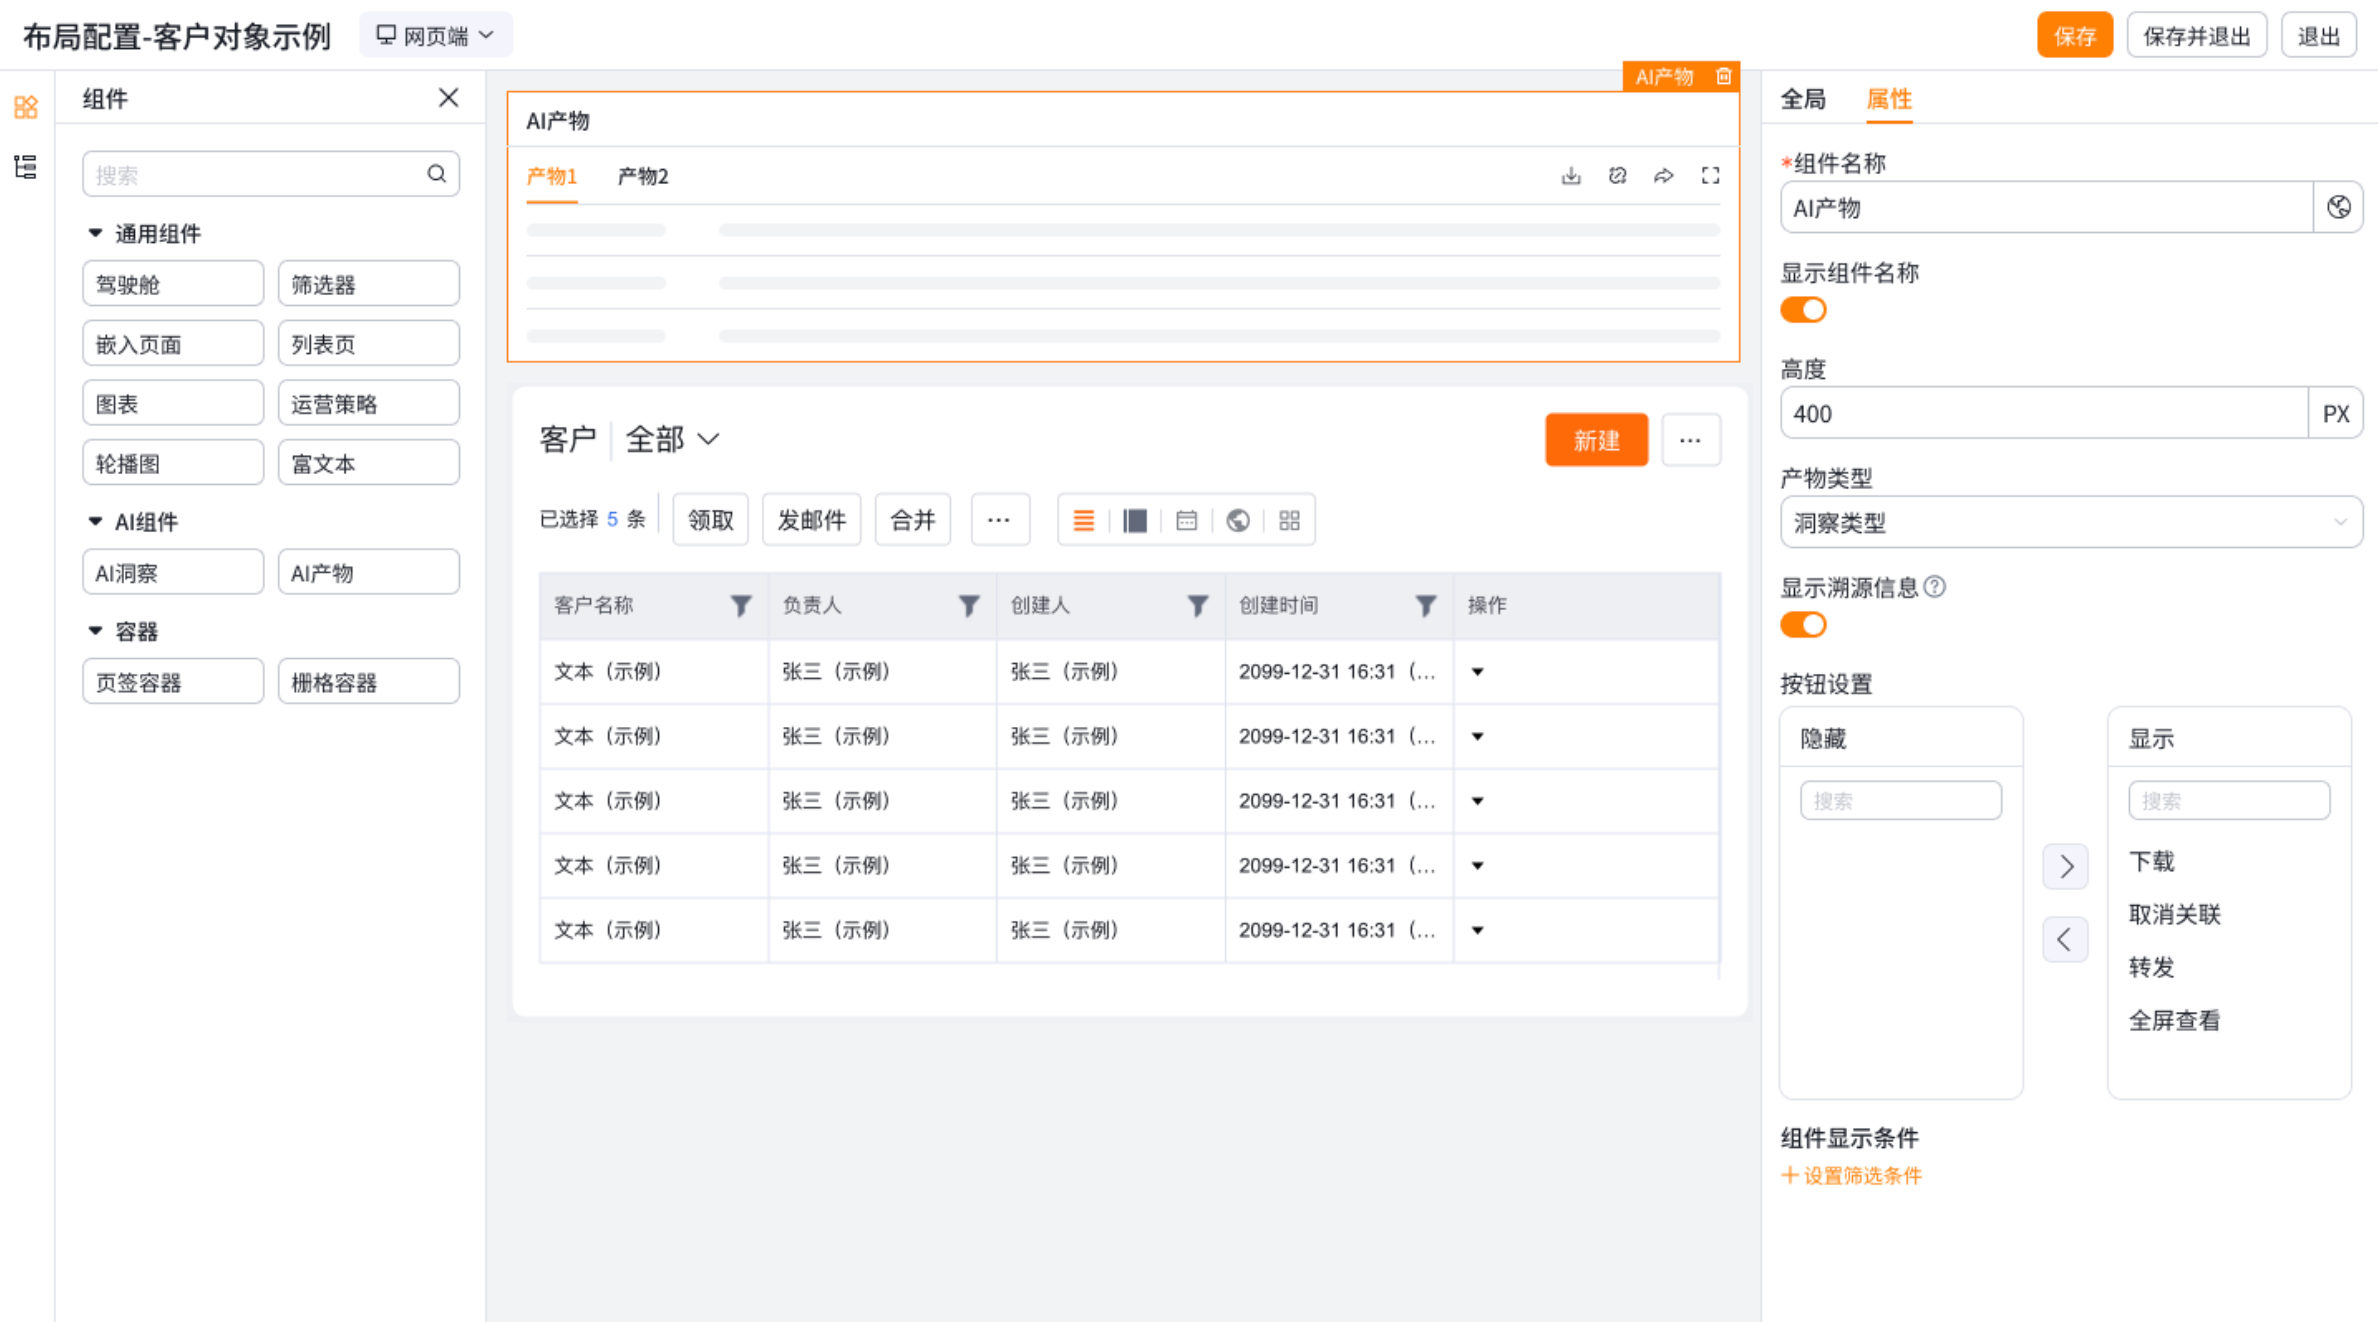Click the unlink icon in AI产物 card

1617,176
